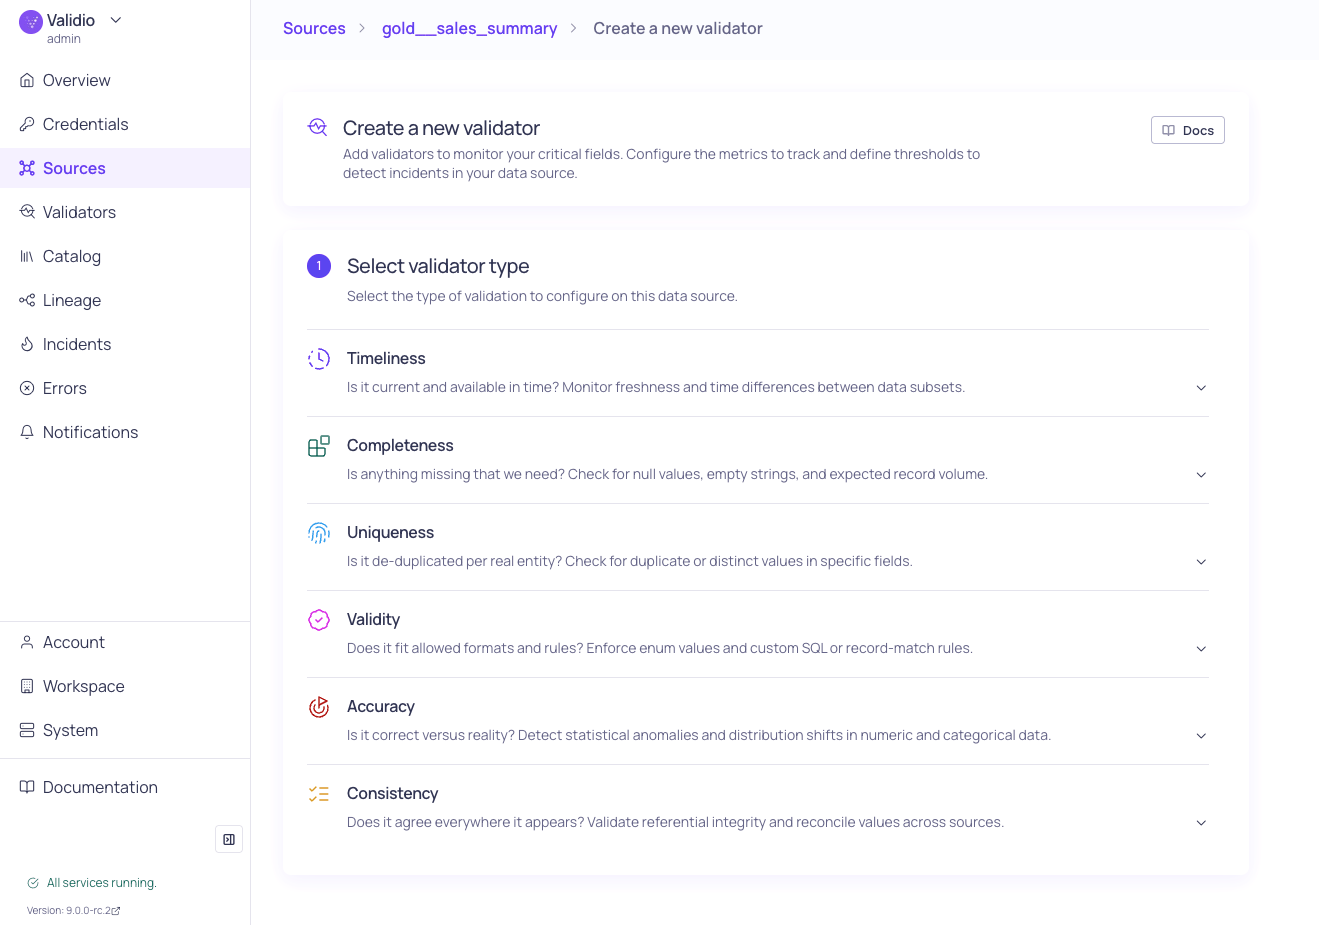The height and width of the screenshot is (925, 1319).
Task: Click the Account person icon
Action: [27, 642]
